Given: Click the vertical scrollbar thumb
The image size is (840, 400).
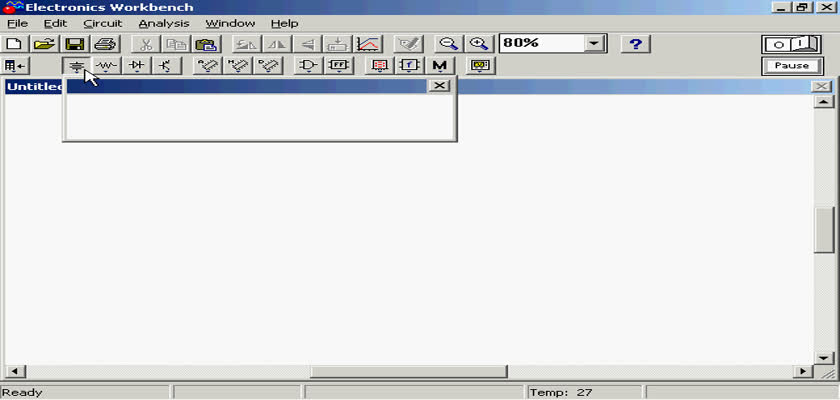Looking at the screenshot, I should (x=823, y=229).
